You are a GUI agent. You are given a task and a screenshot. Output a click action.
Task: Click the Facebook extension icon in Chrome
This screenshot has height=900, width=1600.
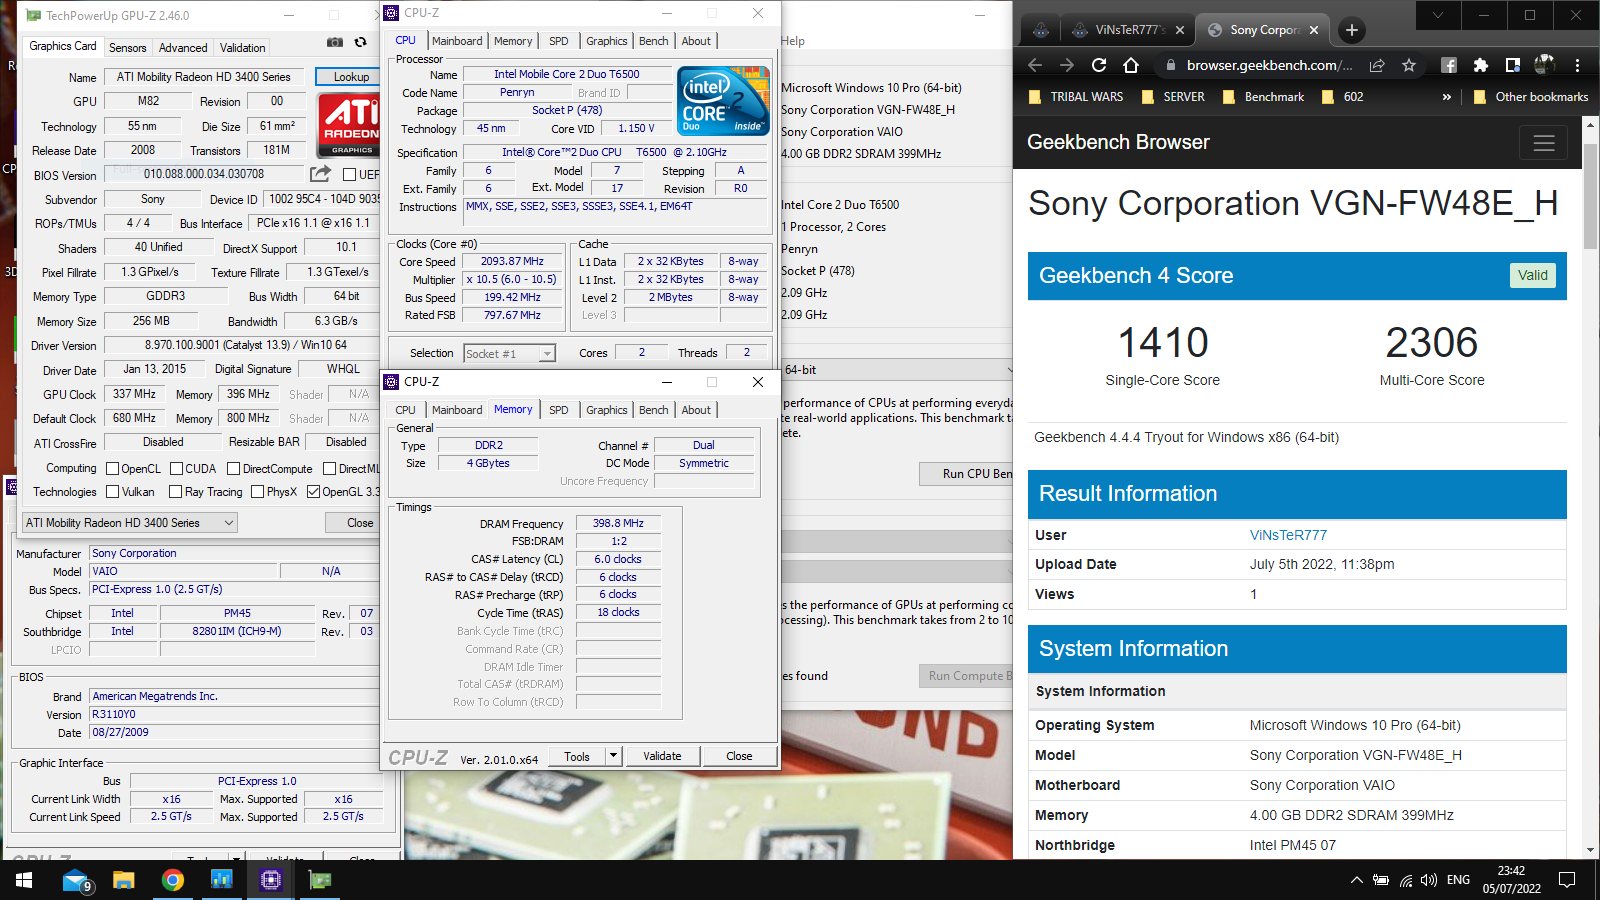1449,65
